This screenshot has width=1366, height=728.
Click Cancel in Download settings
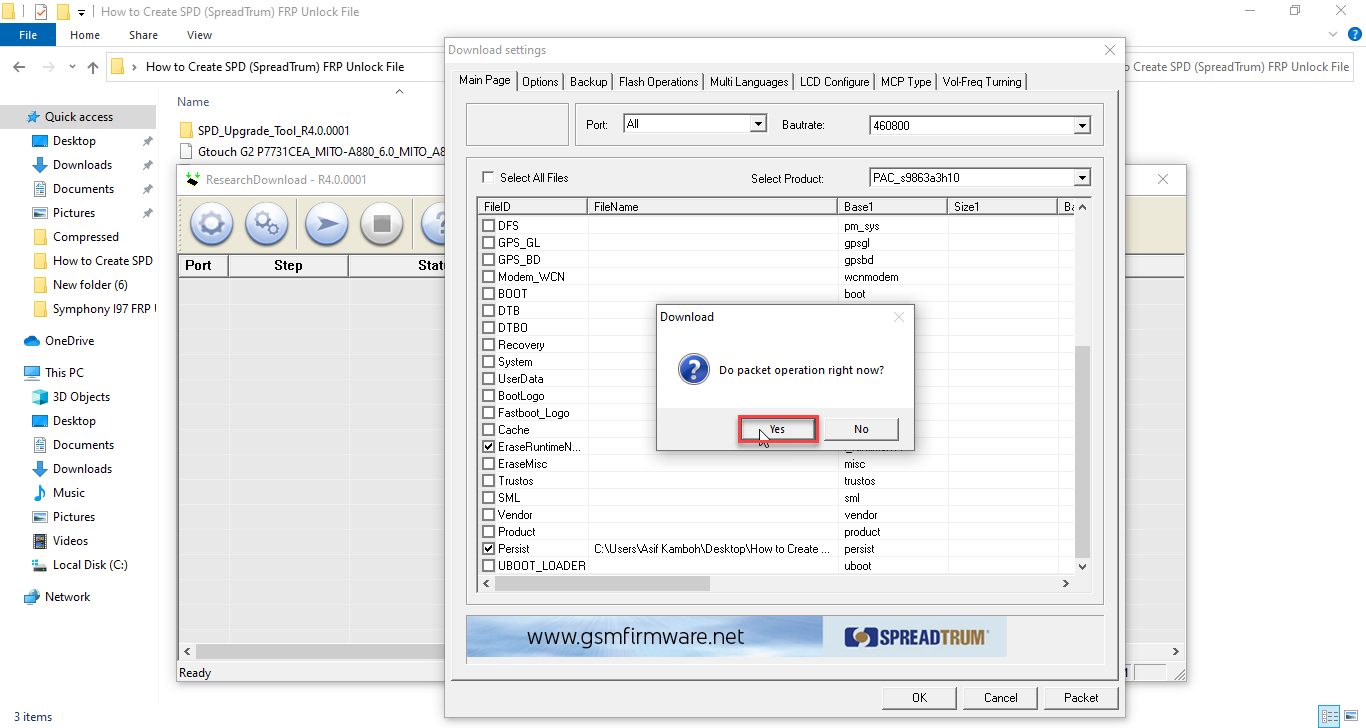point(1000,698)
